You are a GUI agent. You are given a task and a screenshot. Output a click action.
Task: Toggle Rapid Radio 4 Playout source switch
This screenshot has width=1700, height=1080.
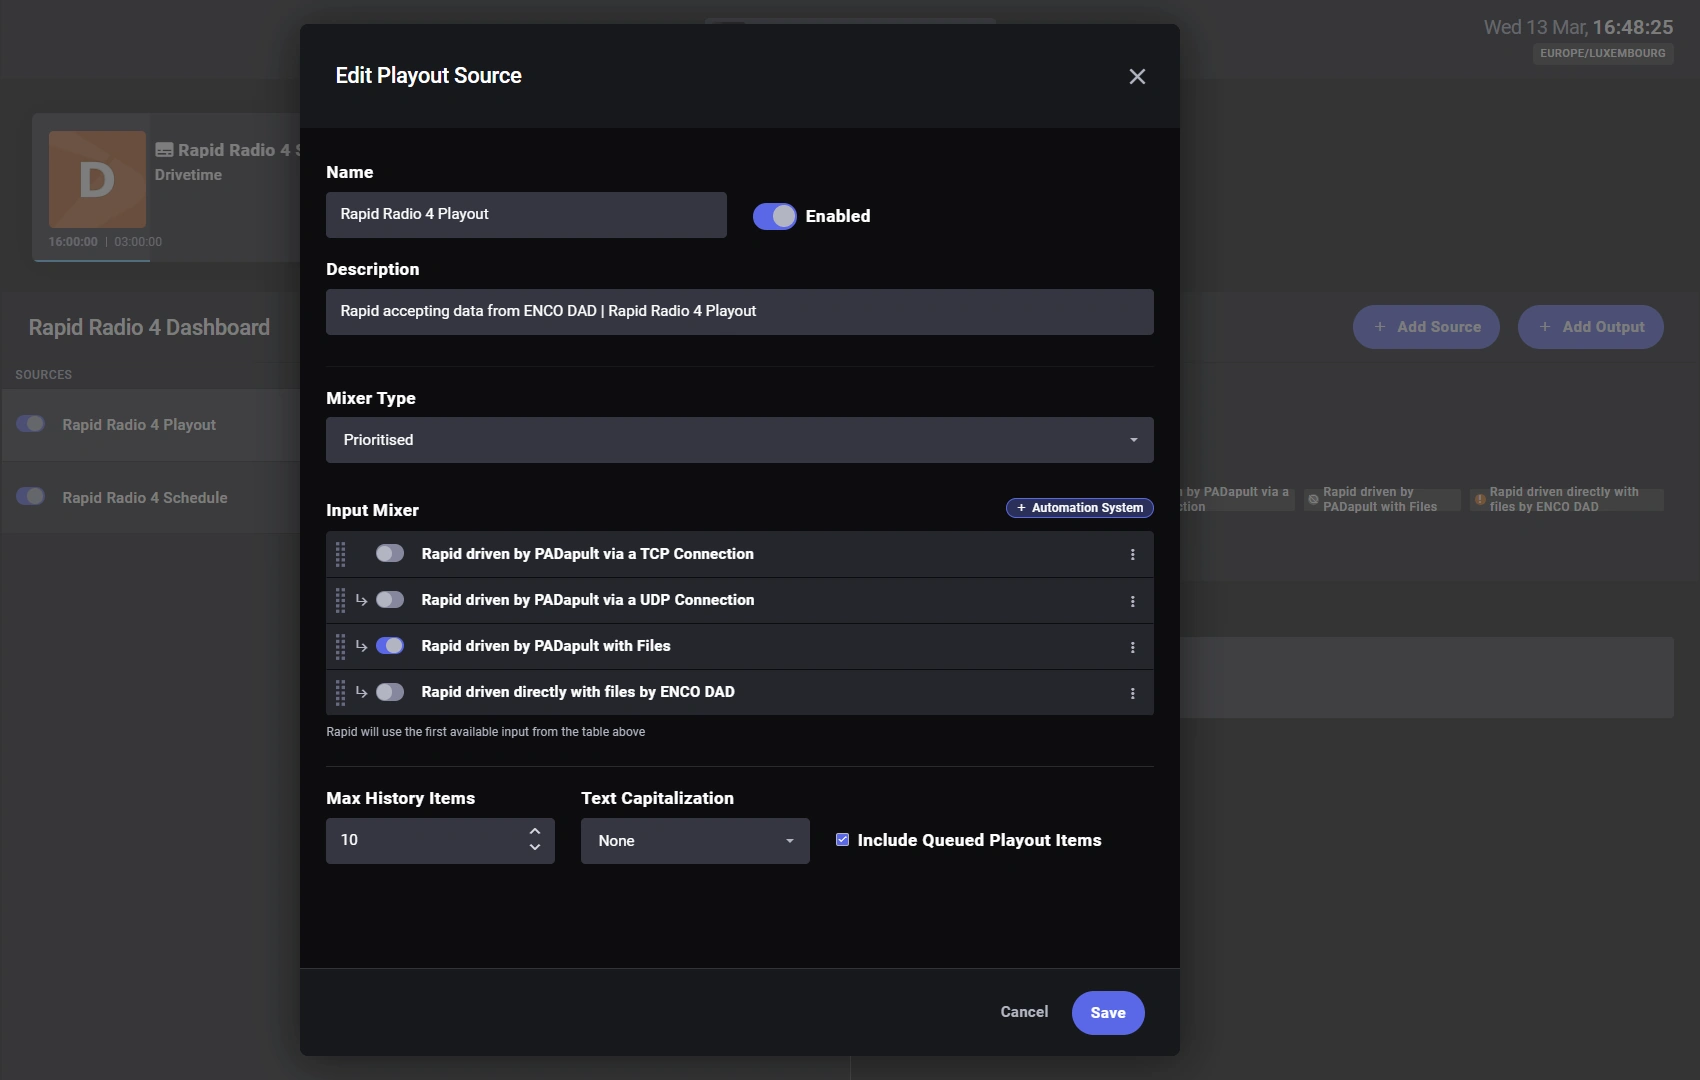(x=31, y=424)
